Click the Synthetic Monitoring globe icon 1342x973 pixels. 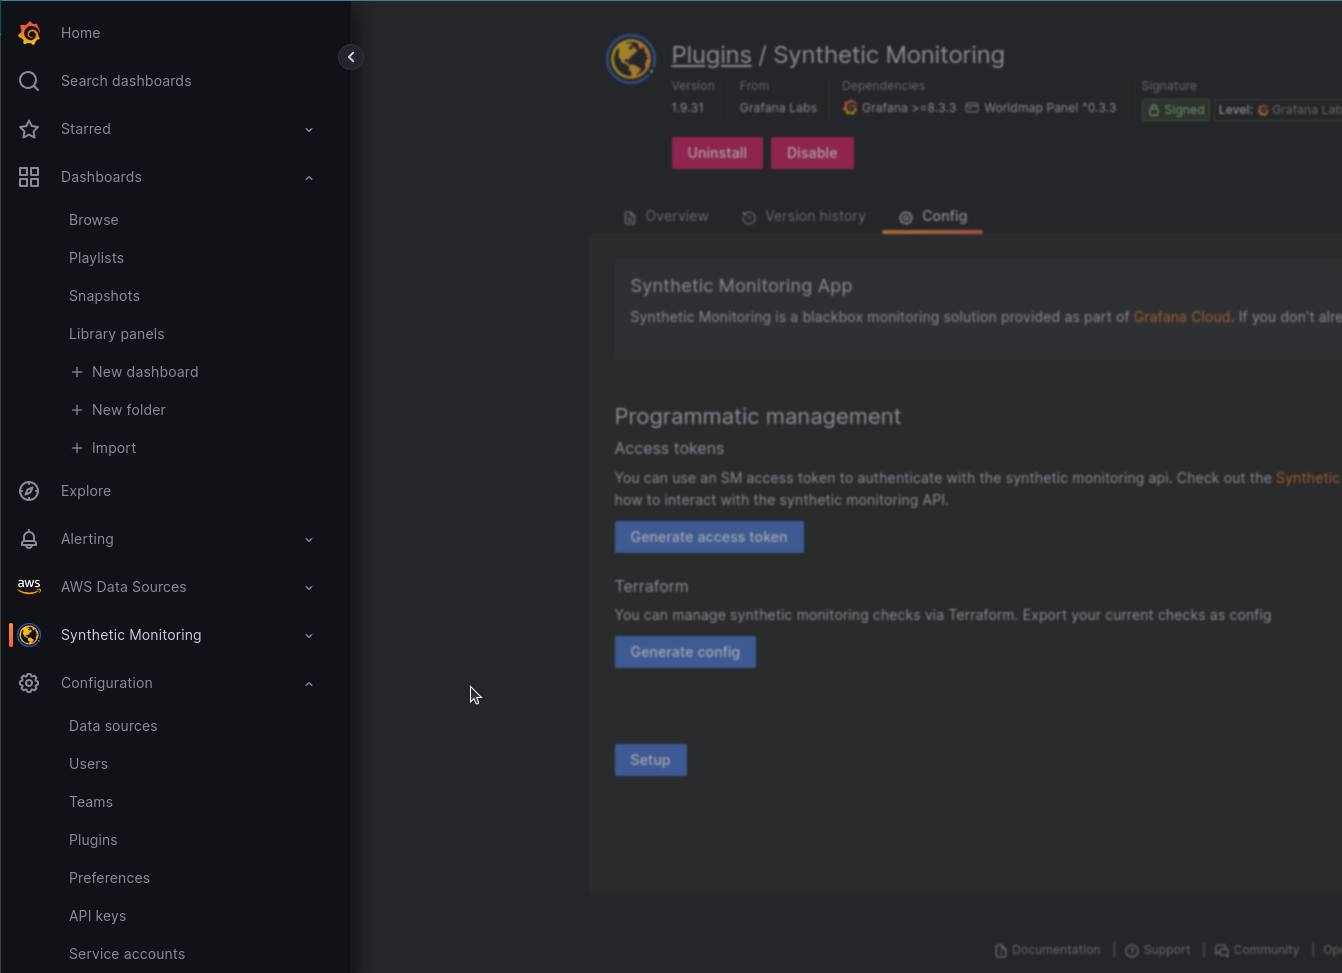(29, 635)
